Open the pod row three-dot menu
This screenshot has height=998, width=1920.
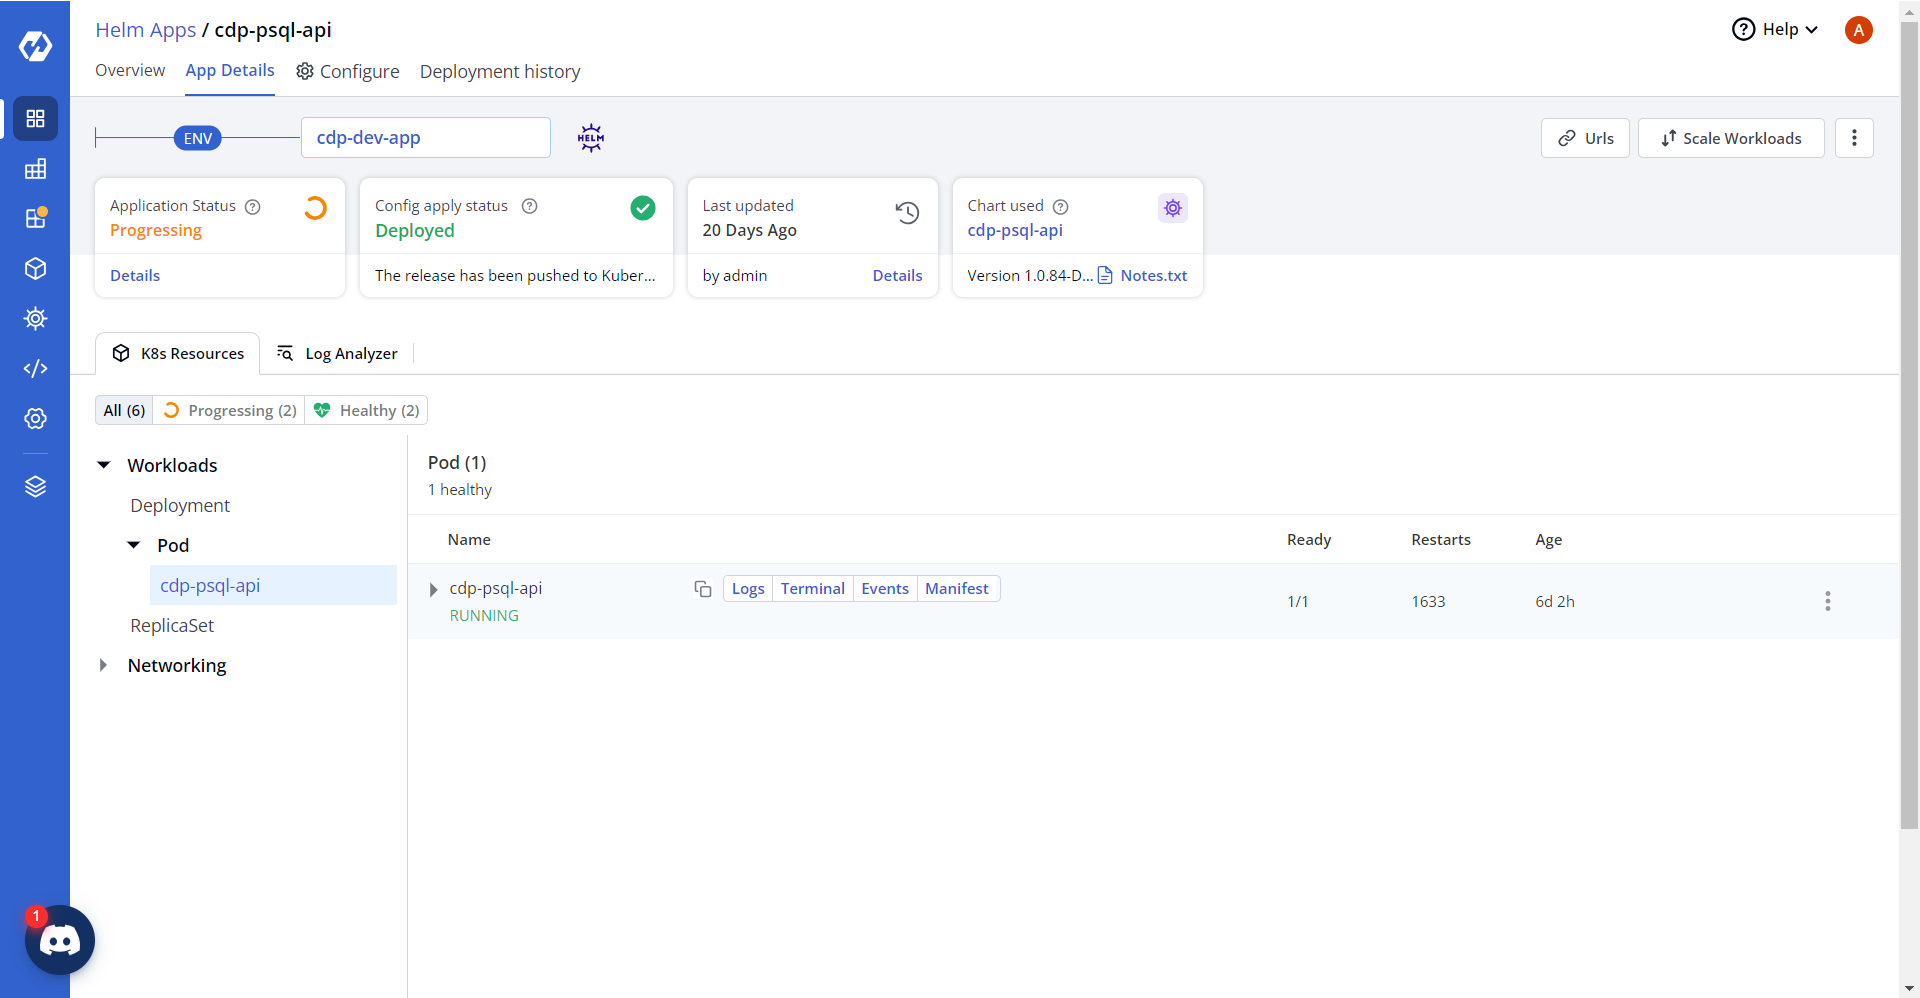1827,601
